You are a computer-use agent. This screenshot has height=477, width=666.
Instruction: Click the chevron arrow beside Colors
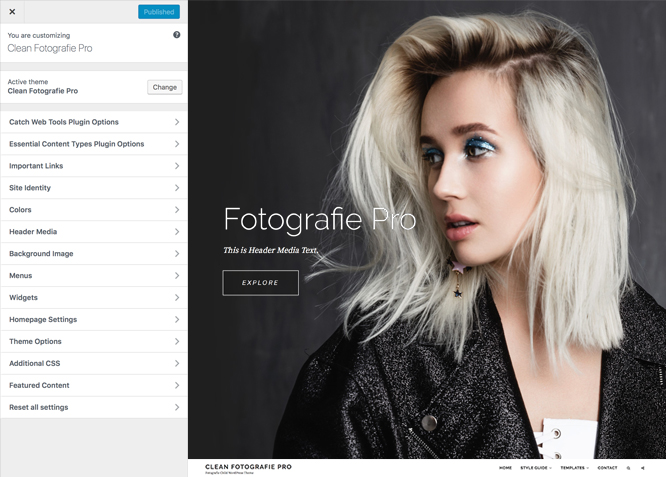pyautogui.click(x=177, y=210)
